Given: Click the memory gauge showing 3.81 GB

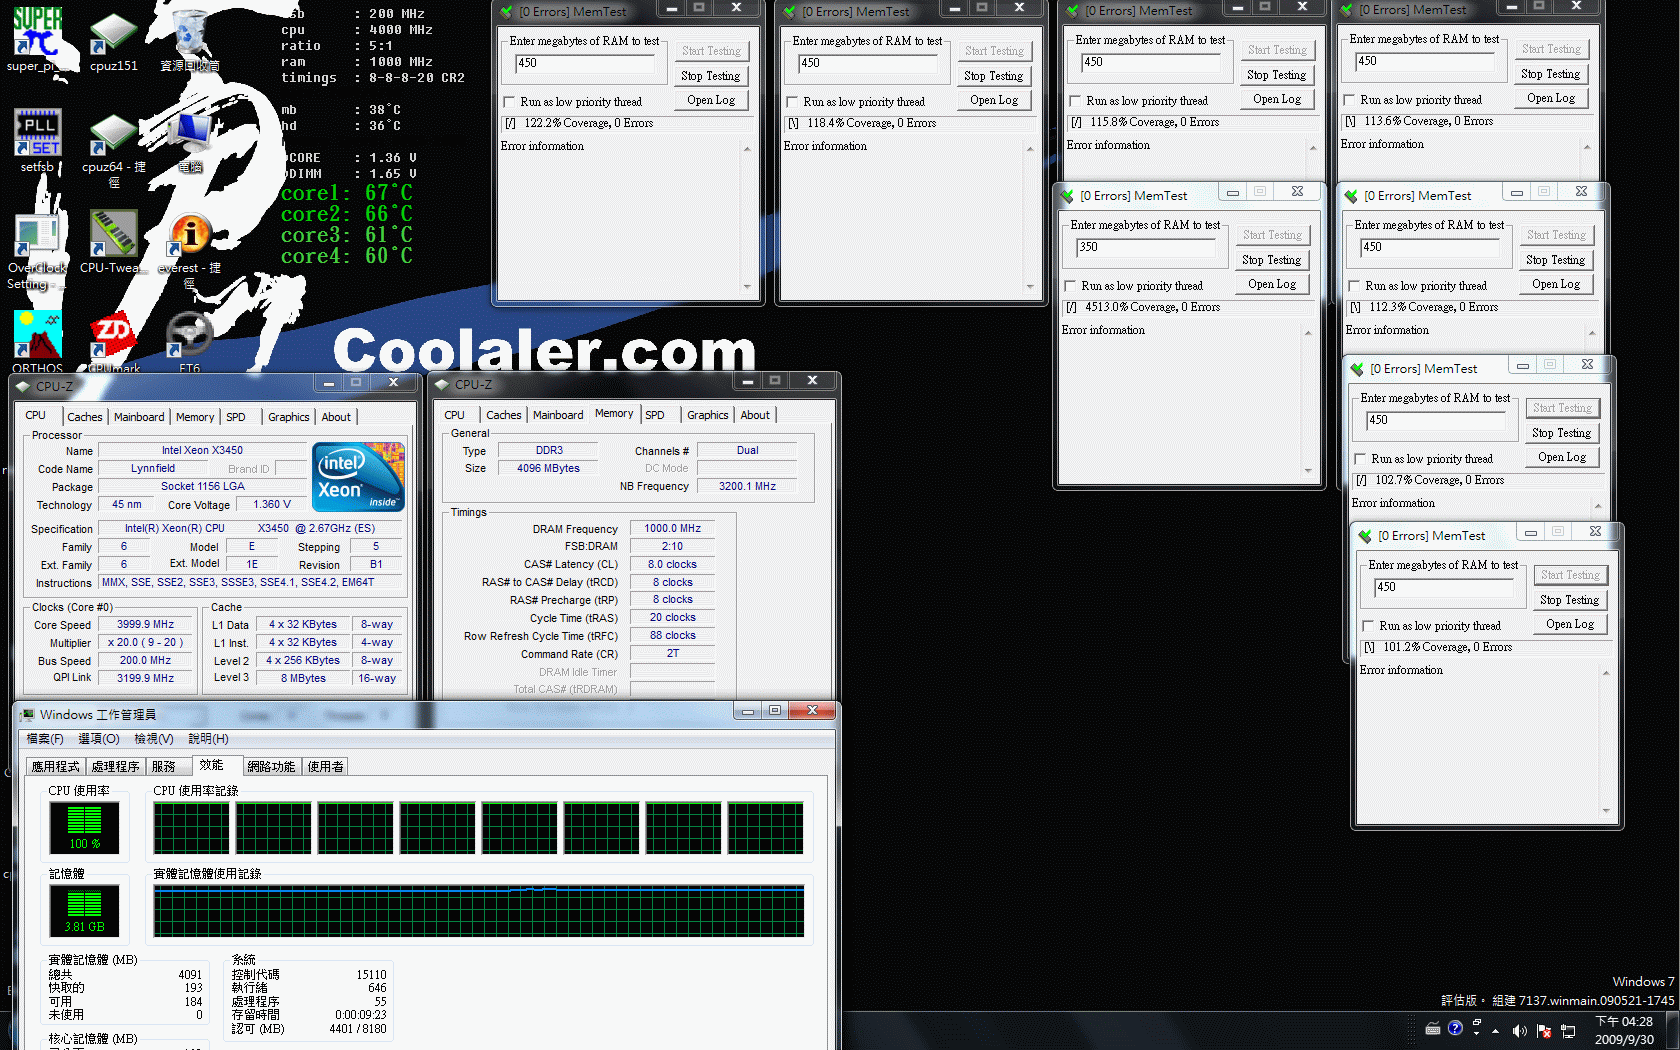Looking at the screenshot, I should (85, 910).
